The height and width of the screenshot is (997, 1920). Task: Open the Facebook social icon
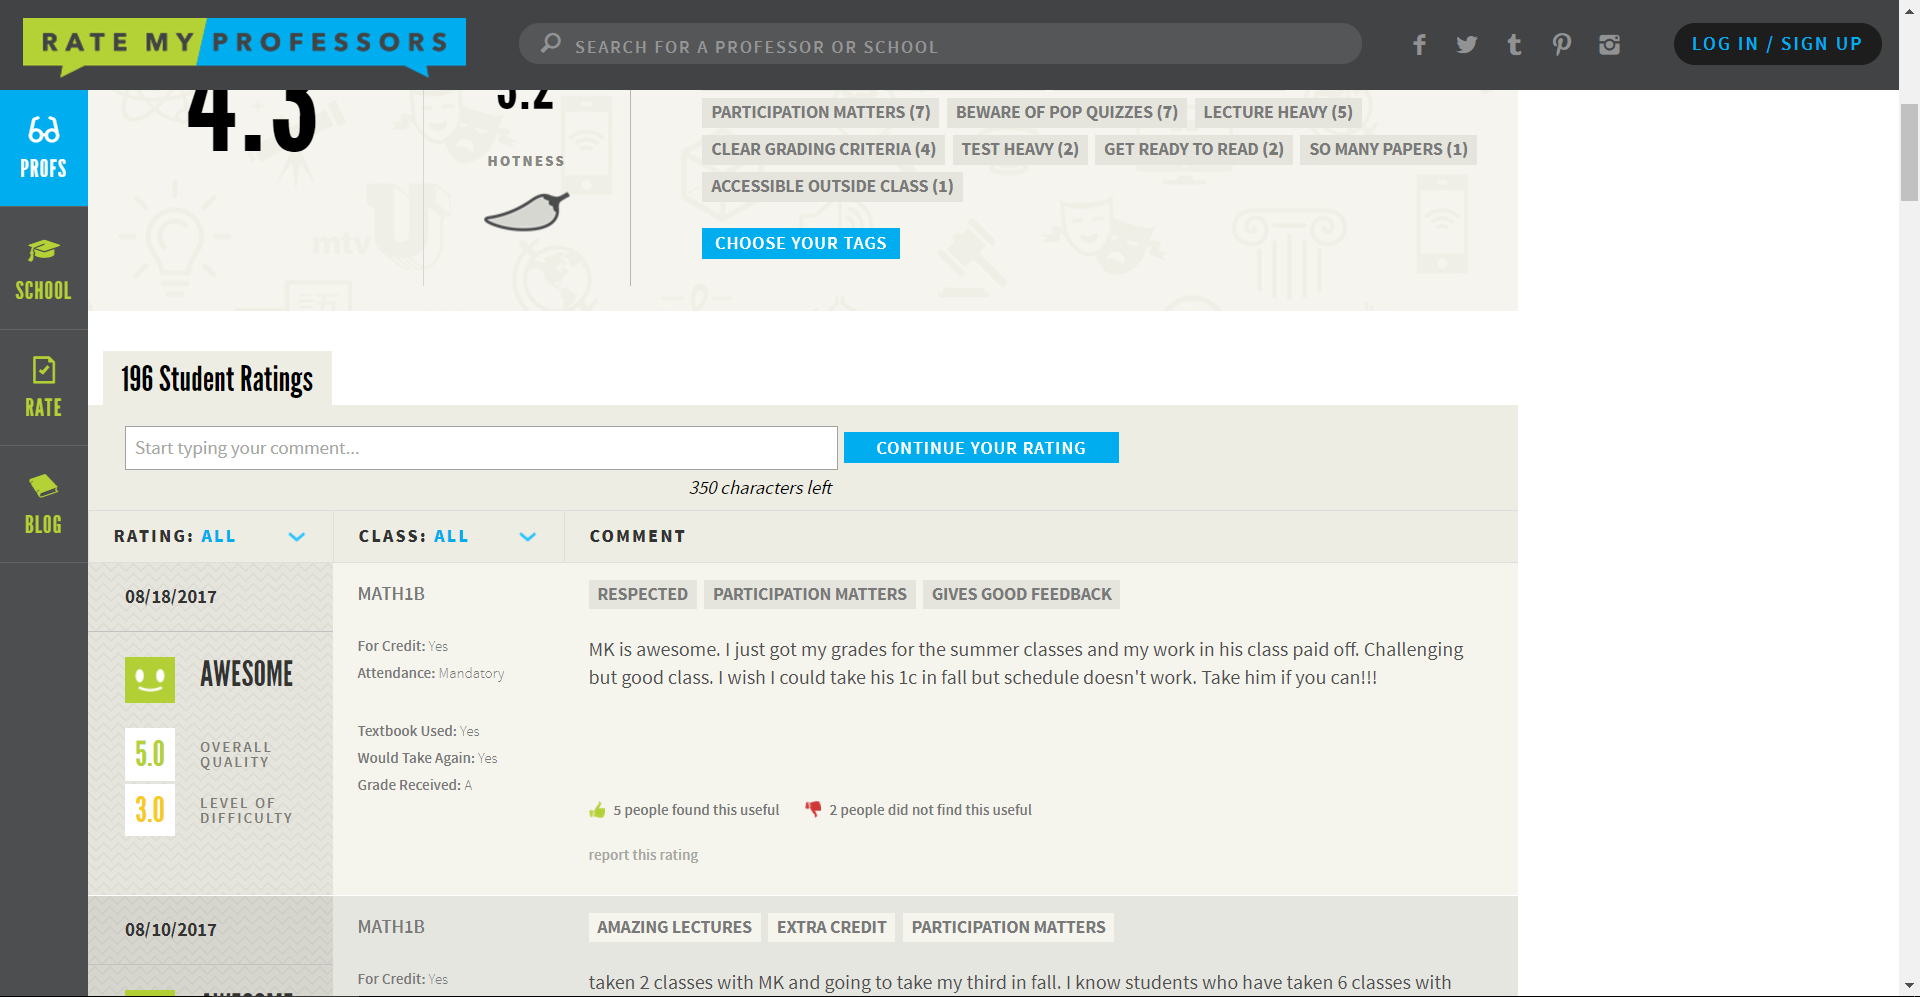[1419, 44]
